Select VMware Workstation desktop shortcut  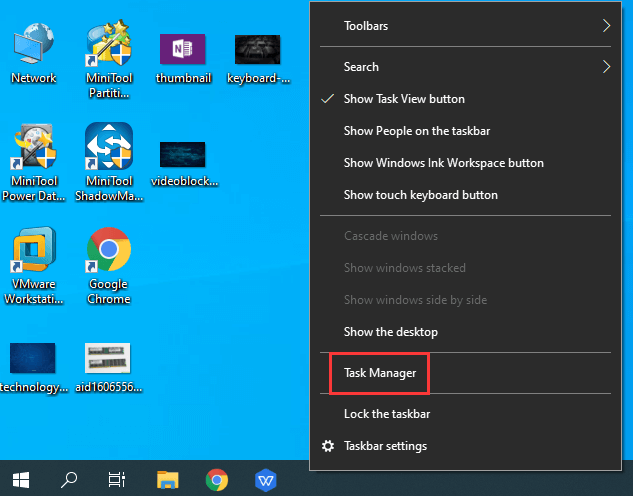click(x=34, y=249)
